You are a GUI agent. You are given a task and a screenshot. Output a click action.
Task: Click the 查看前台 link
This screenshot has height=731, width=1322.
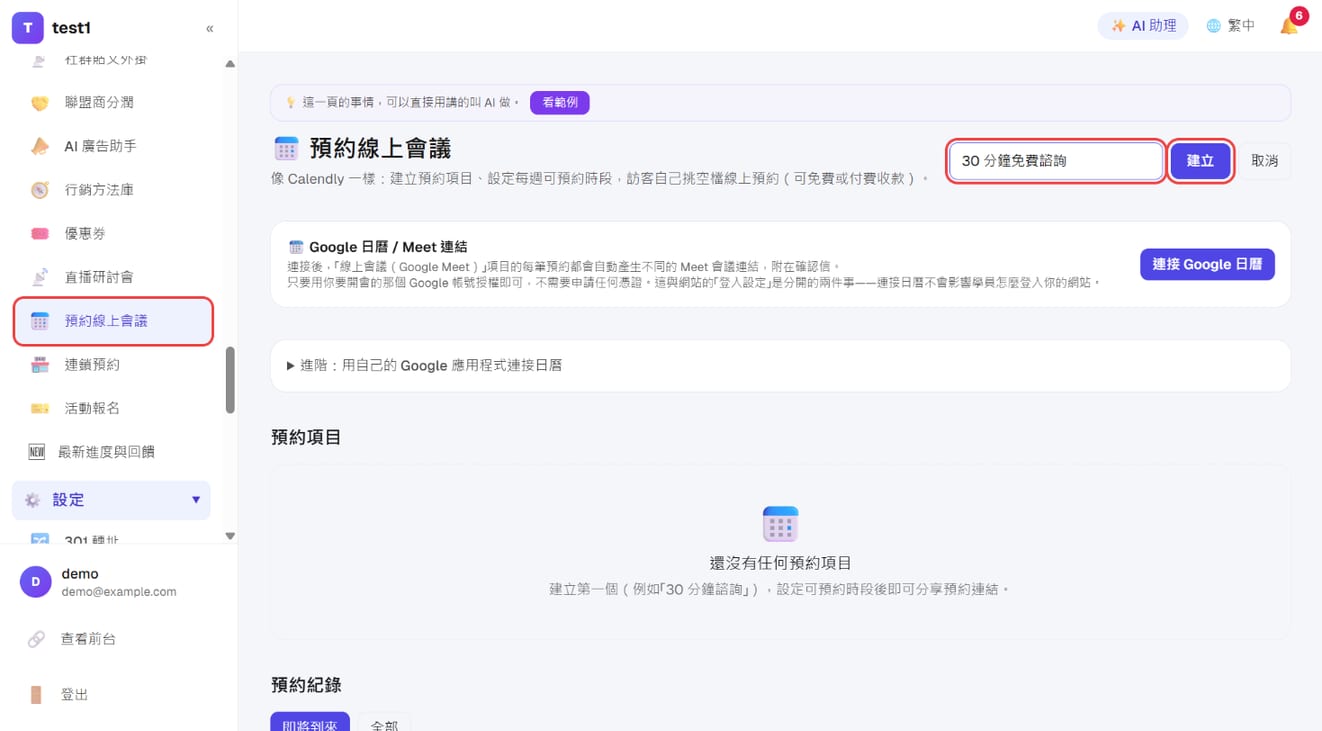(x=88, y=639)
